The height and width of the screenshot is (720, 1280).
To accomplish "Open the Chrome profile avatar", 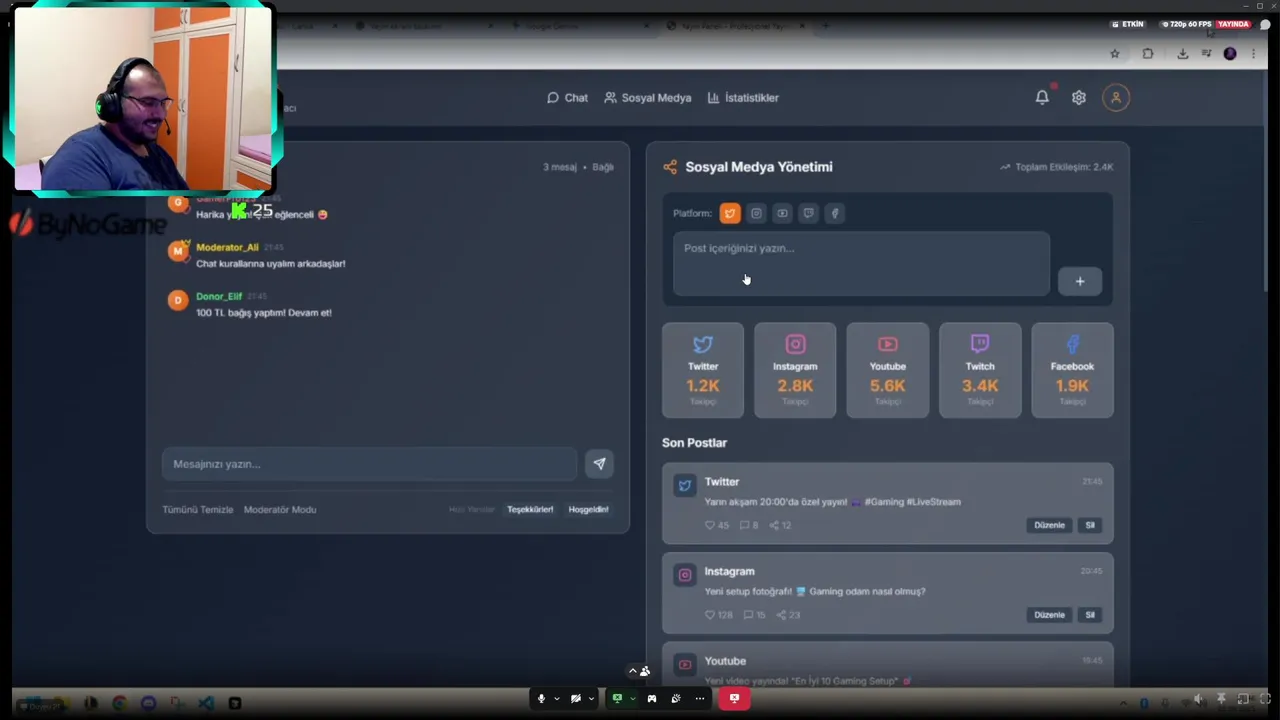I will coord(1230,54).
